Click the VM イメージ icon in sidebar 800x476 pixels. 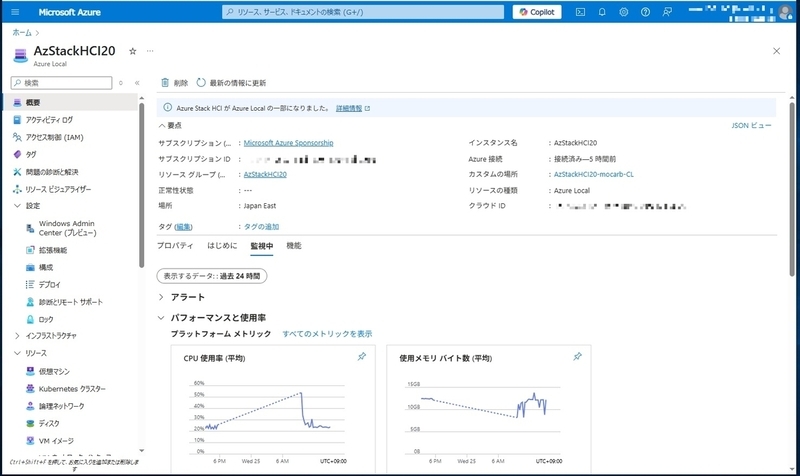(30, 441)
